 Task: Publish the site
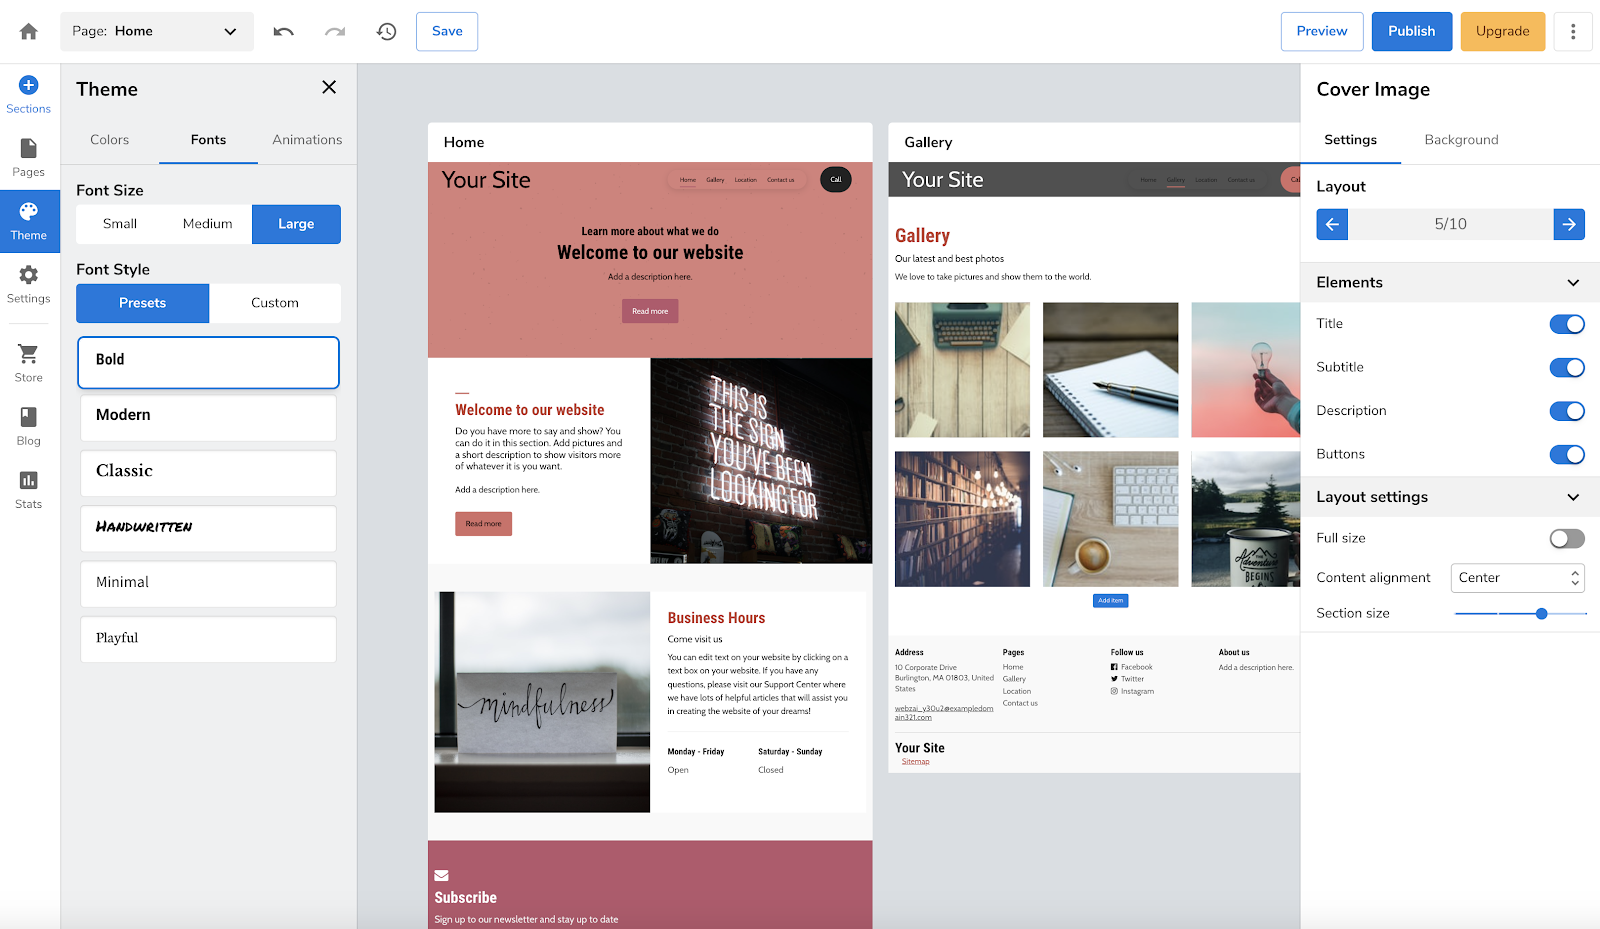pyautogui.click(x=1412, y=31)
